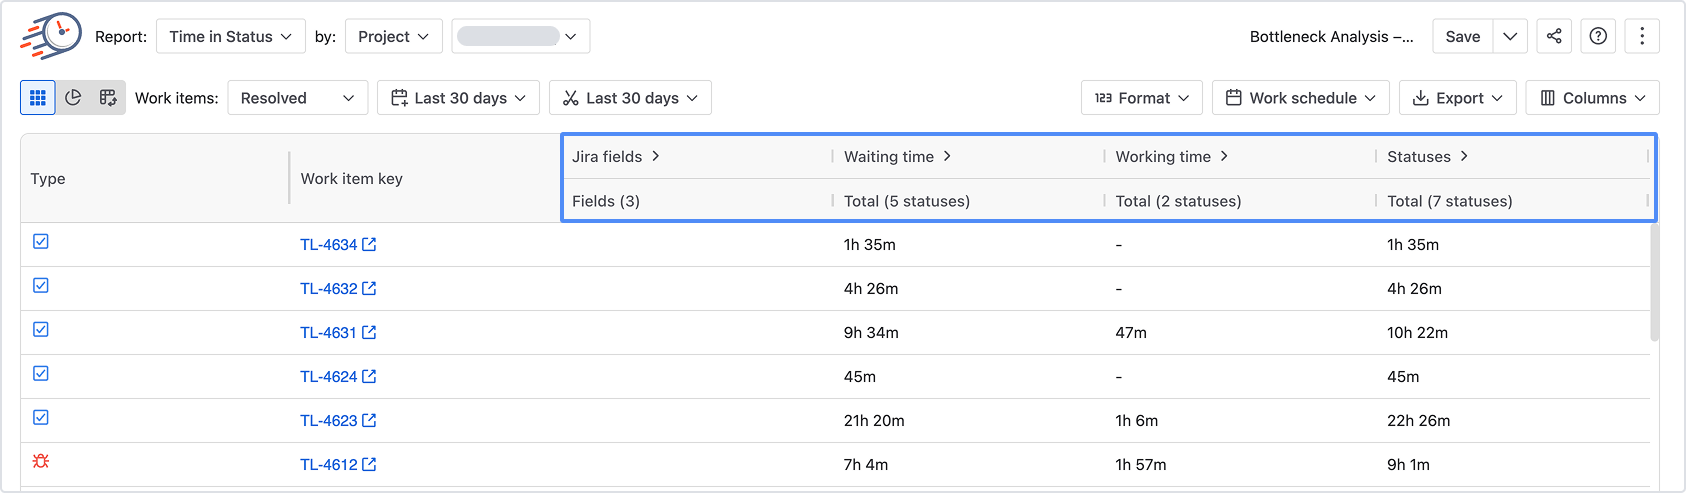
Task: Open the Work schedule dropdown
Action: click(x=1300, y=98)
